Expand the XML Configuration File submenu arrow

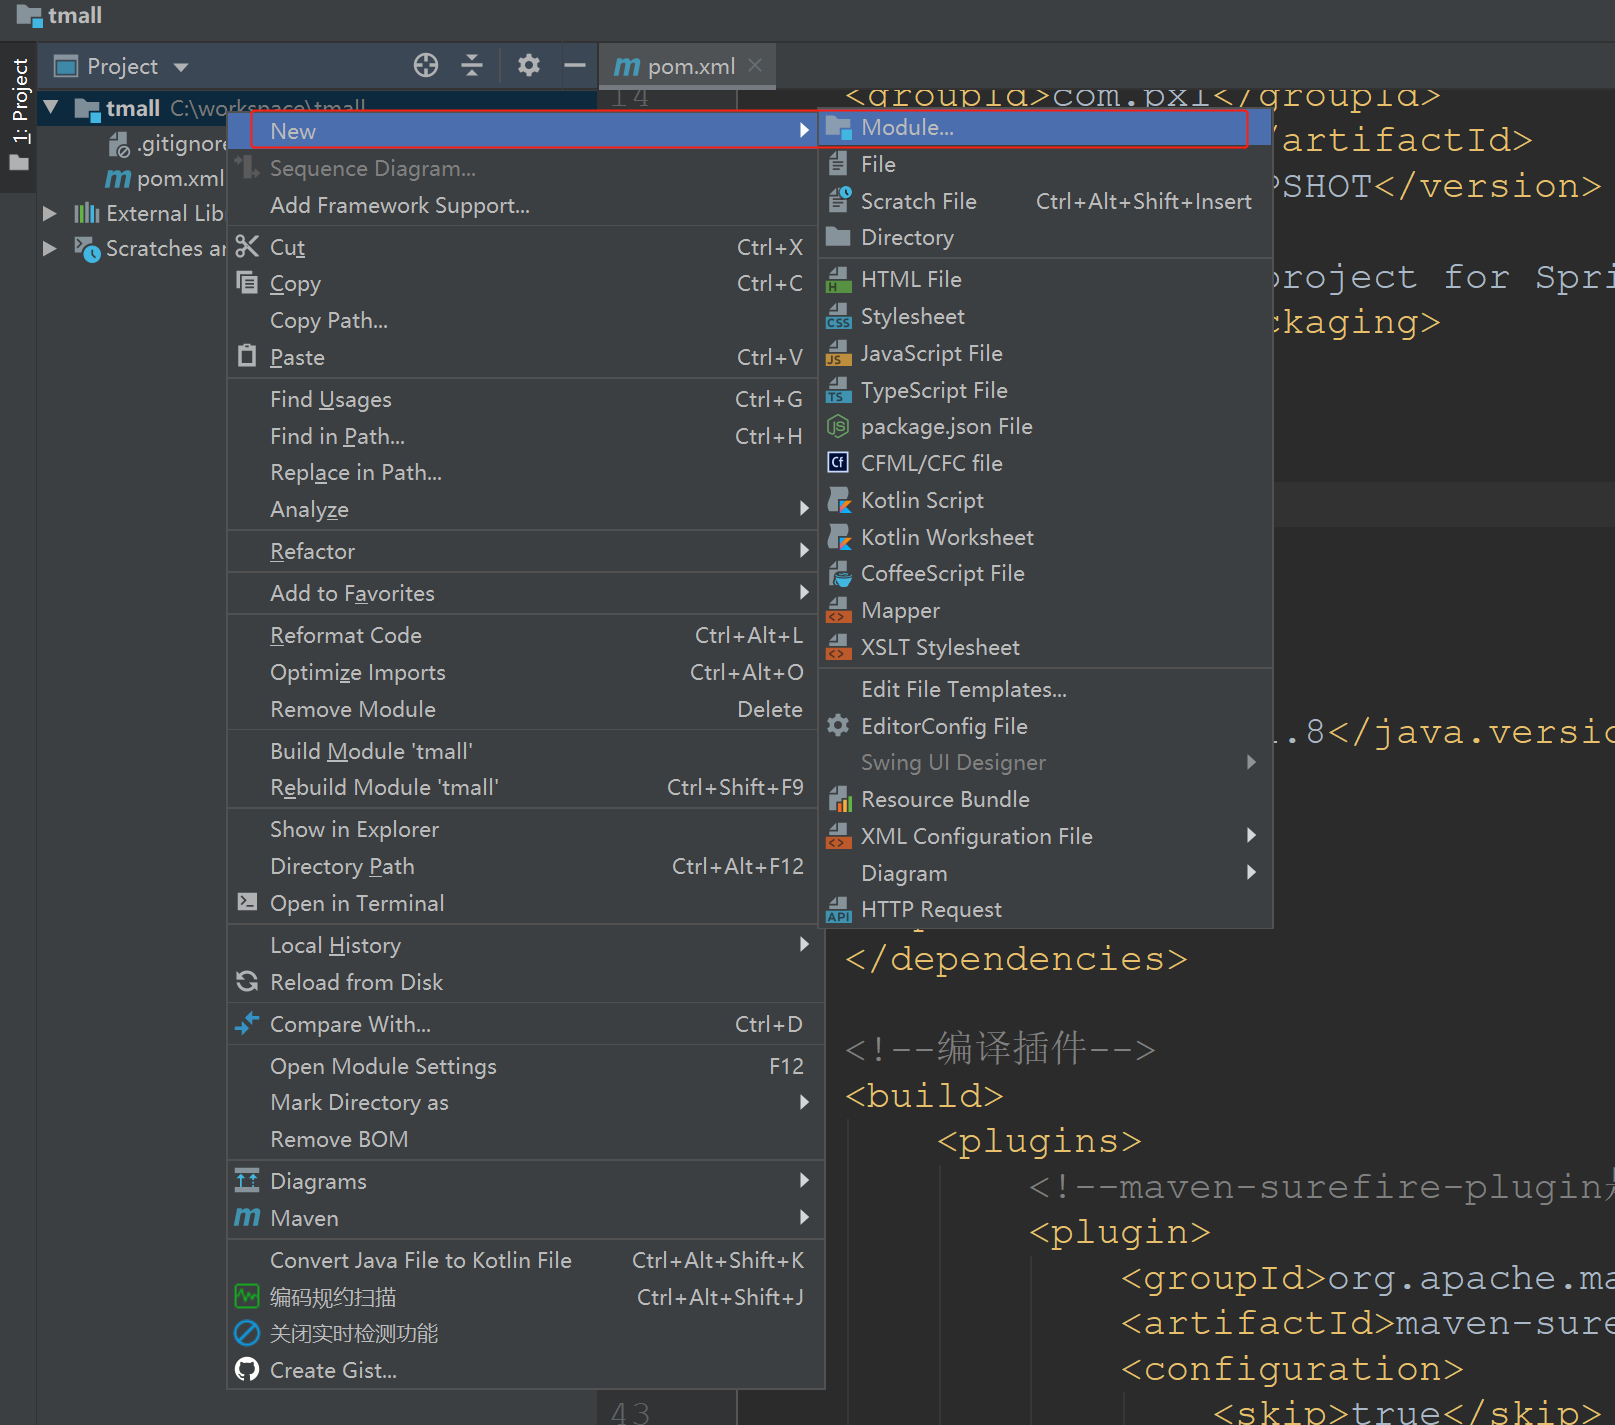tap(1251, 835)
